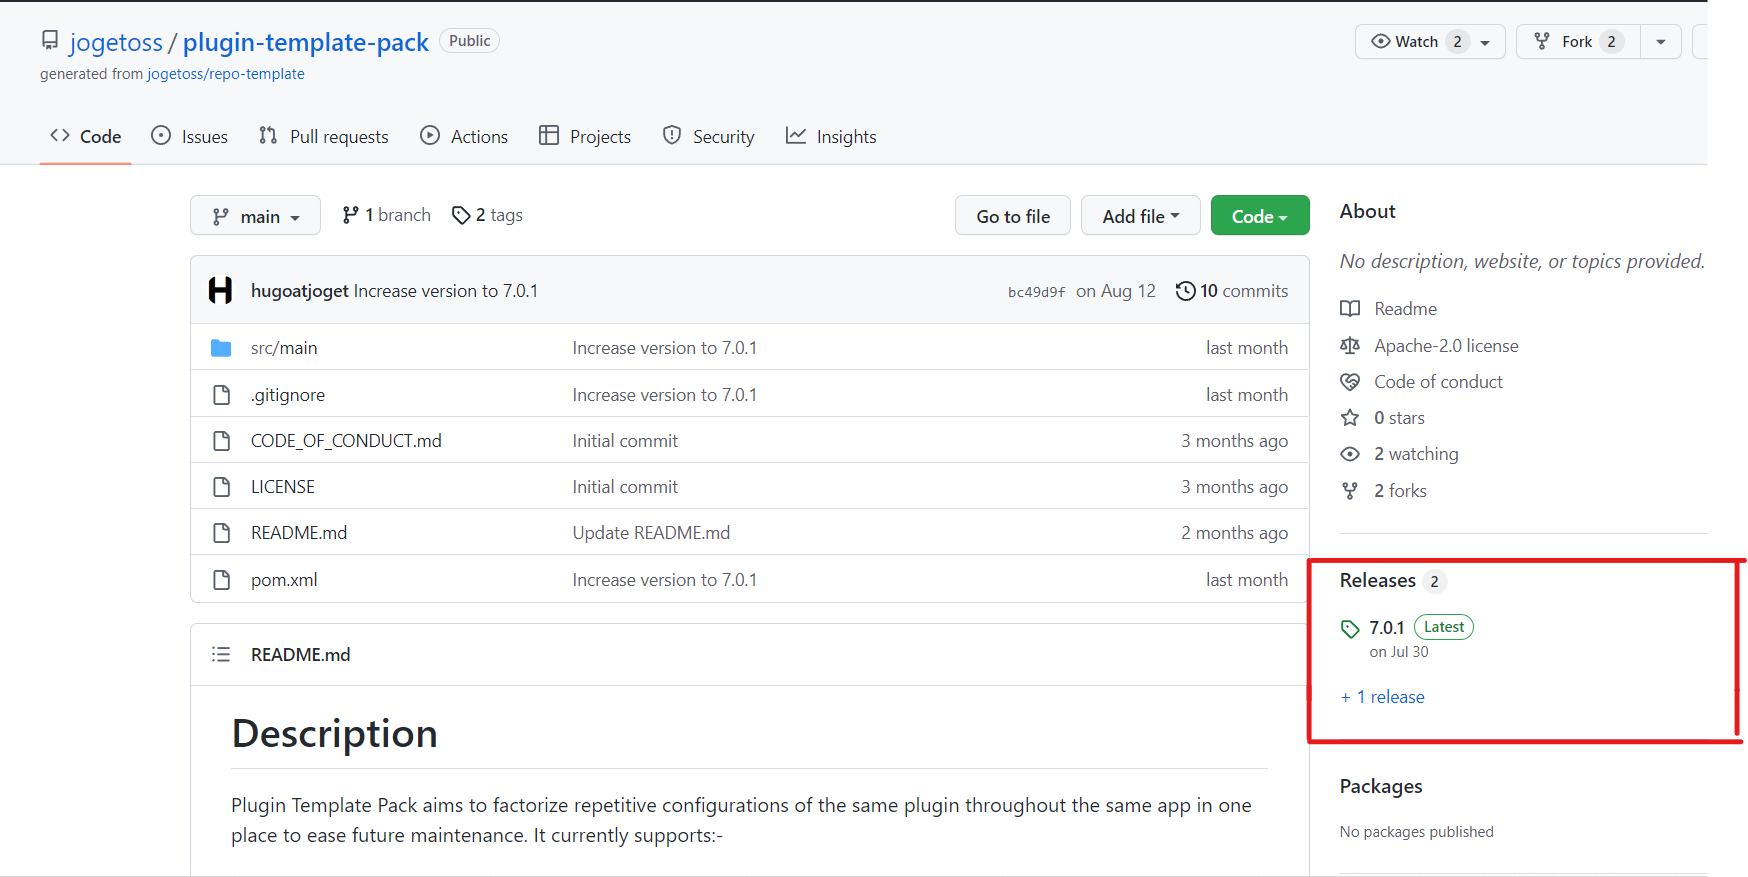Image resolution: width=1748 pixels, height=877 pixels.
Task: Expand the arrow dropdown beside Fork
Action: pos(1660,42)
